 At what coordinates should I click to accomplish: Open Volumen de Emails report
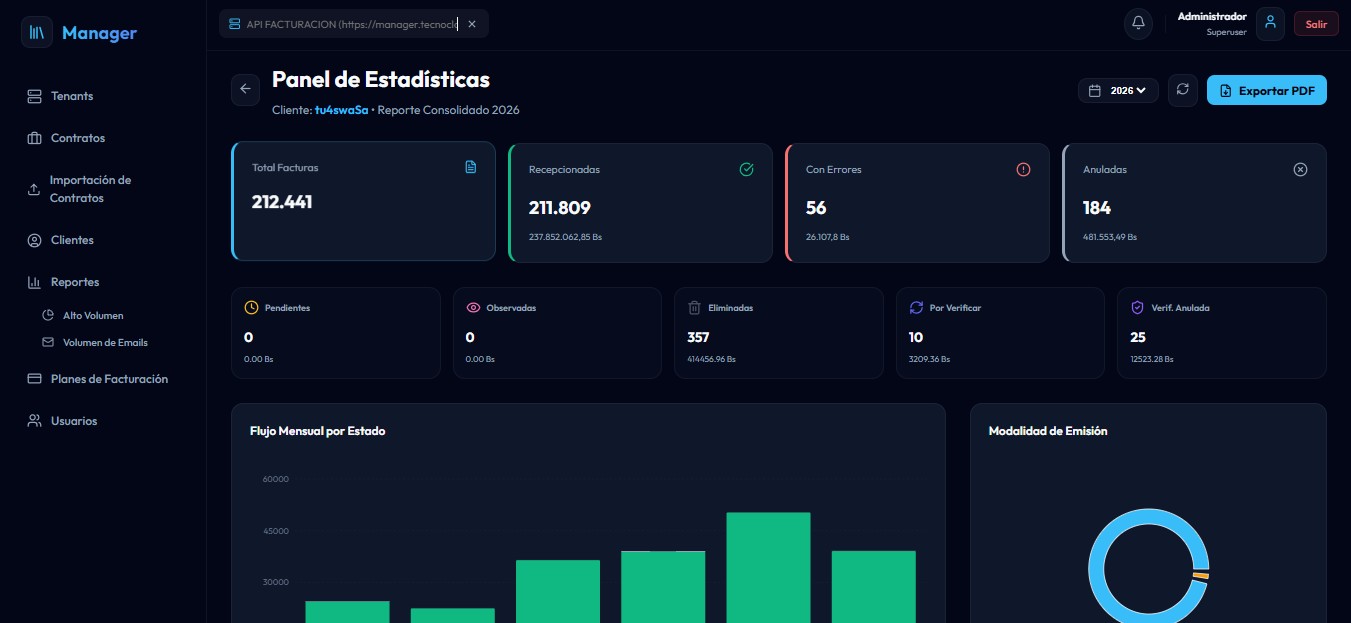click(105, 342)
